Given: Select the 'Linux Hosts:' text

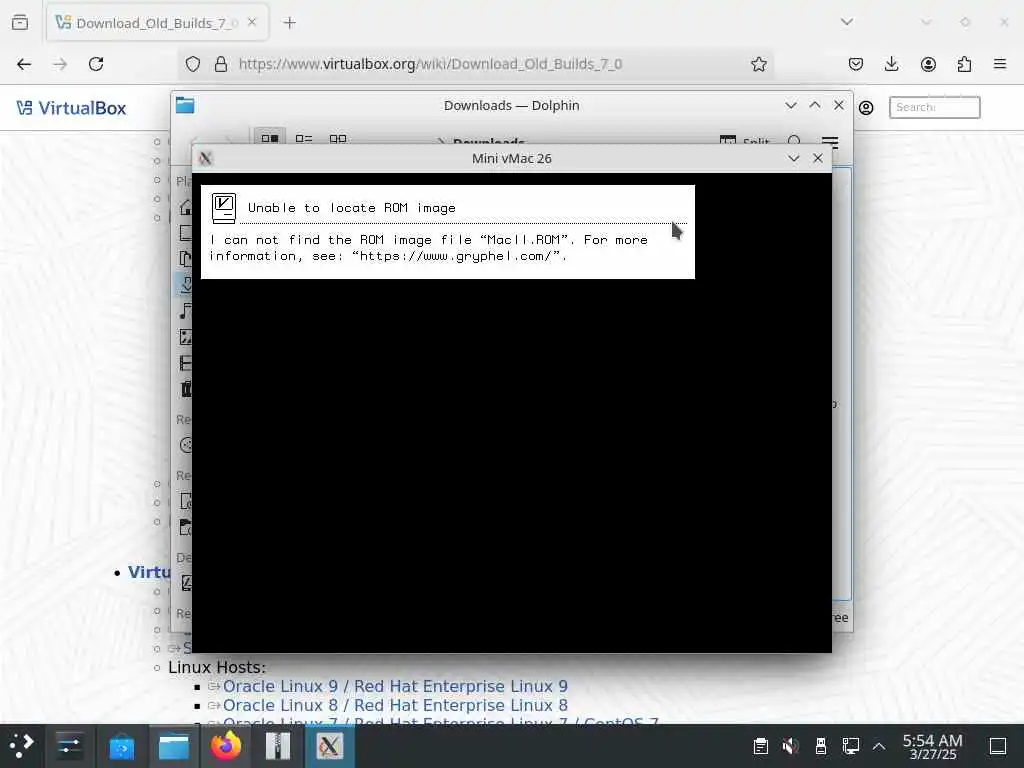Looking at the screenshot, I should tap(217, 667).
